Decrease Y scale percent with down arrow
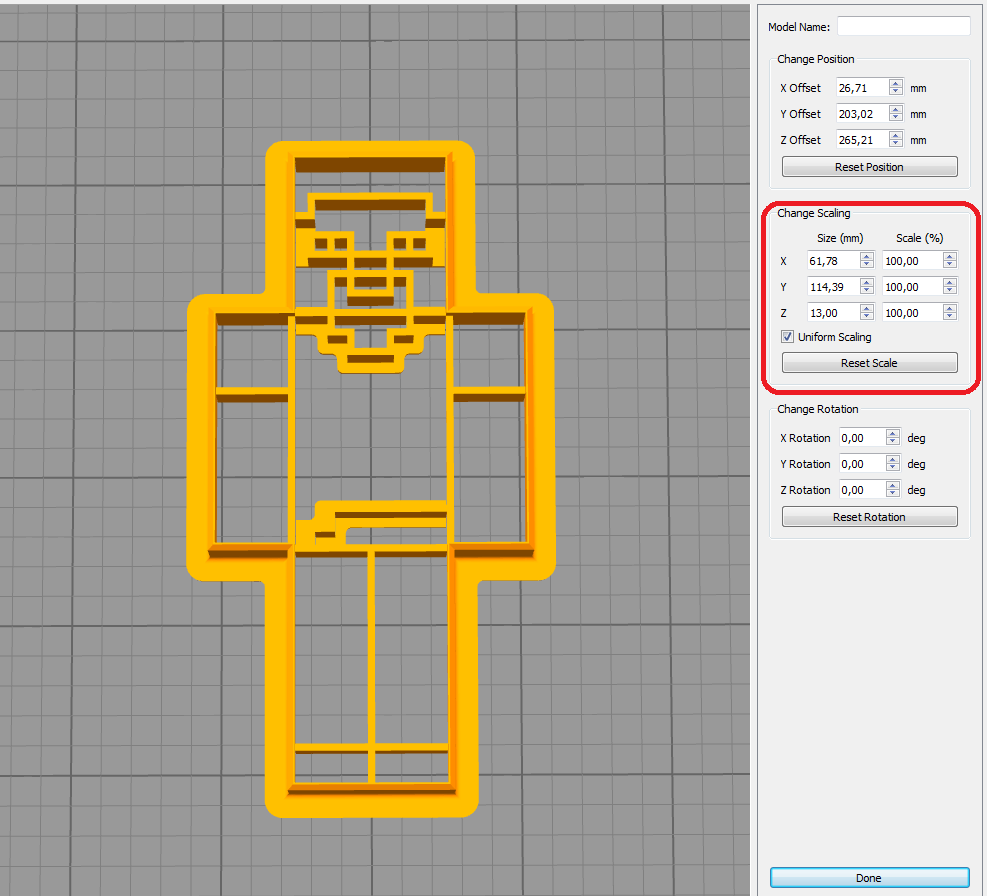 click(950, 291)
